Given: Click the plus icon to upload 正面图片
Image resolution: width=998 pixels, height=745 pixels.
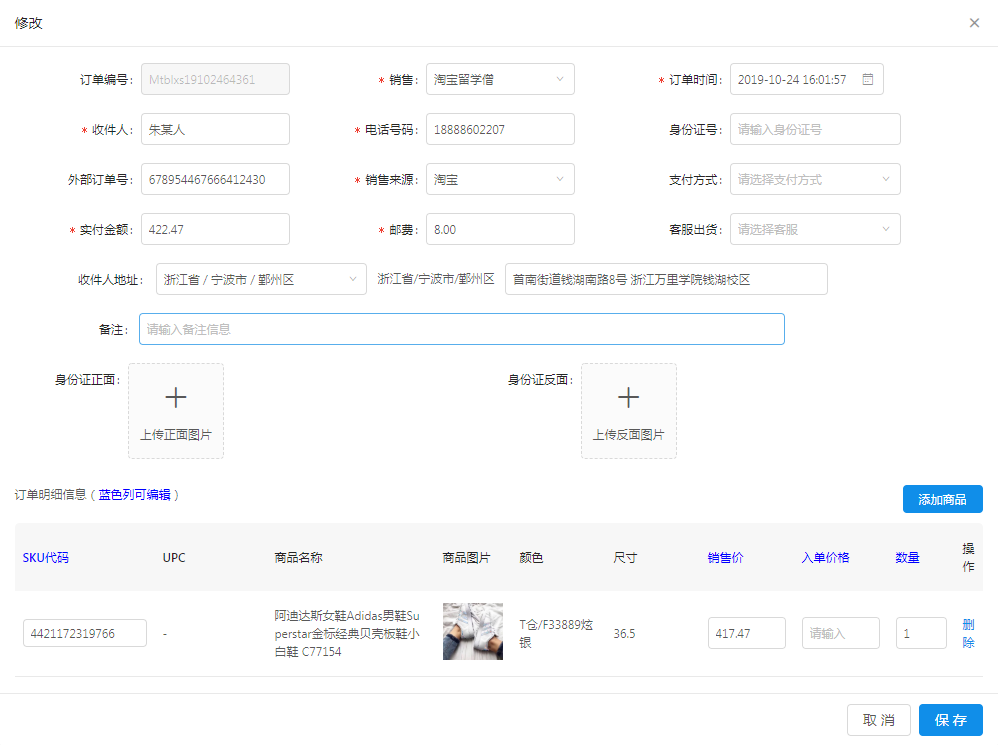Looking at the screenshot, I should tap(176, 398).
